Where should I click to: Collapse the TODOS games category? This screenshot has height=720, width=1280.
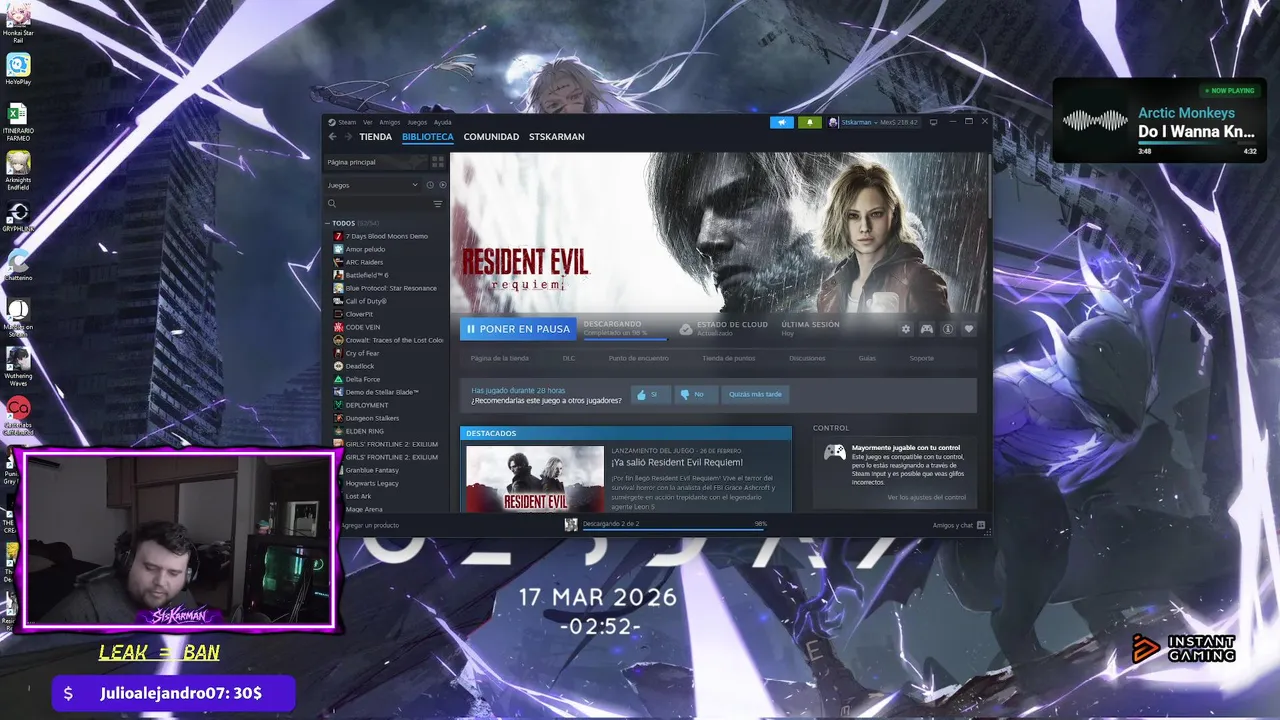(327, 223)
